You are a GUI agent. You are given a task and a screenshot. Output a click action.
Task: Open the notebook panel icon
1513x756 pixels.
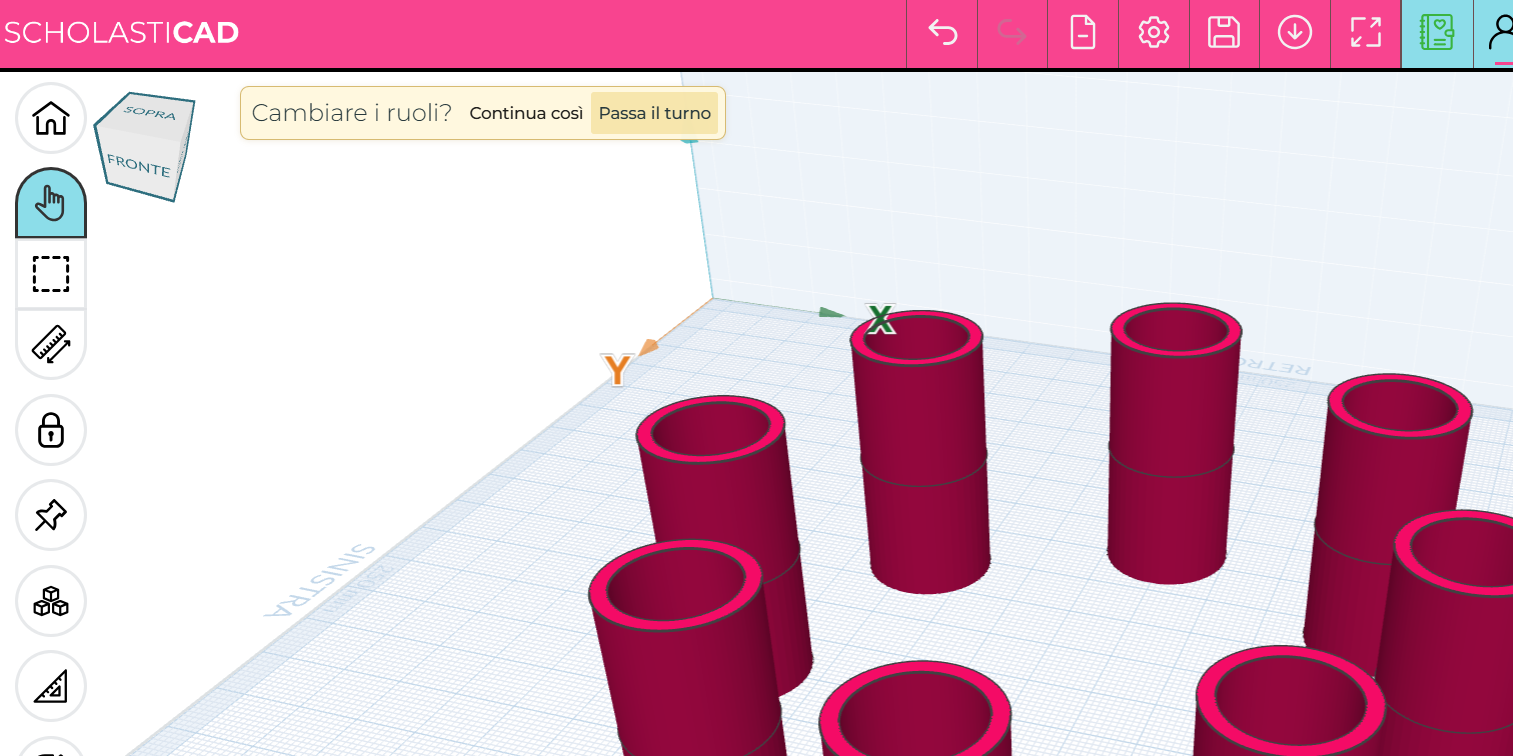tap(1437, 33)
